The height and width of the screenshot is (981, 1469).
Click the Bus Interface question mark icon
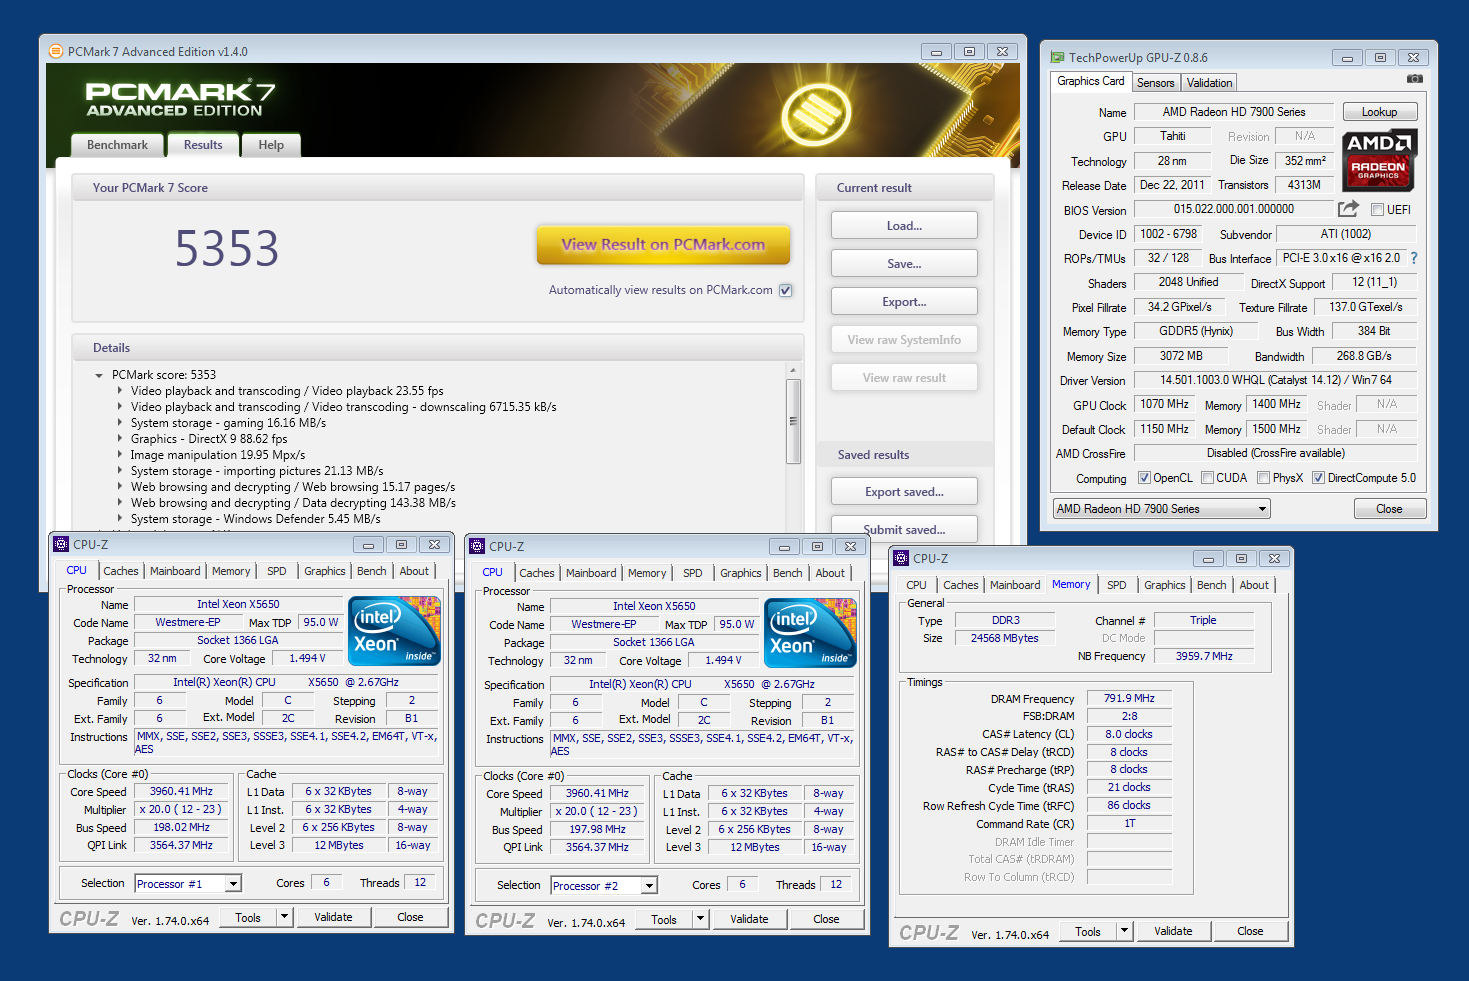pos(1414,258)
